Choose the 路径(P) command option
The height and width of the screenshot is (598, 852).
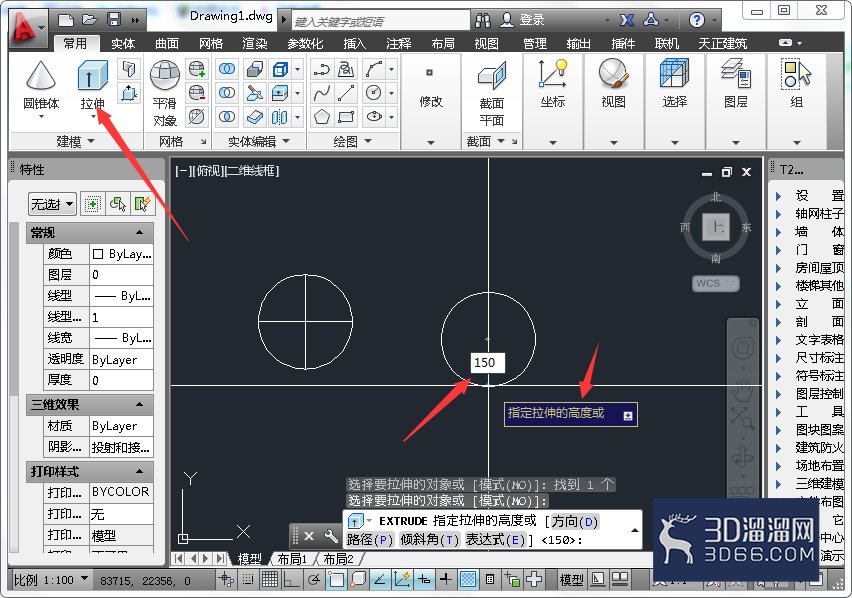[x=369, y=540]
